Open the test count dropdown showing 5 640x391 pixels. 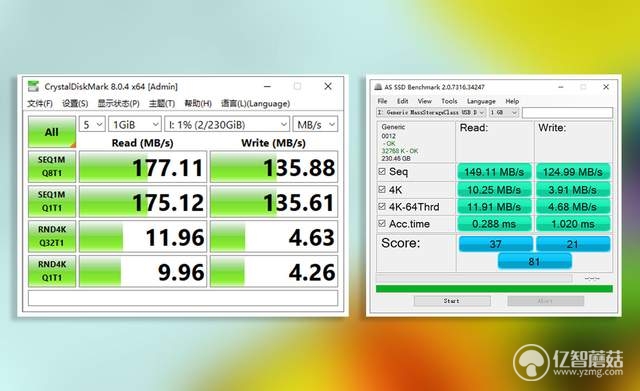pos(92,124)
